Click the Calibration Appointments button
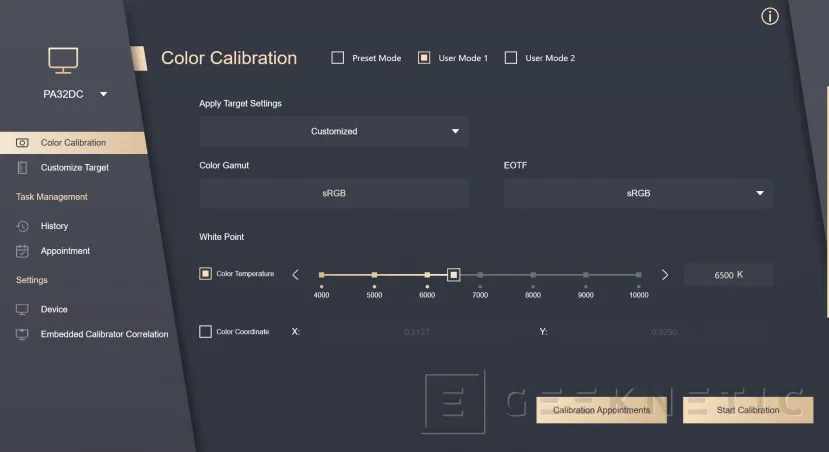 coord(601,410)
